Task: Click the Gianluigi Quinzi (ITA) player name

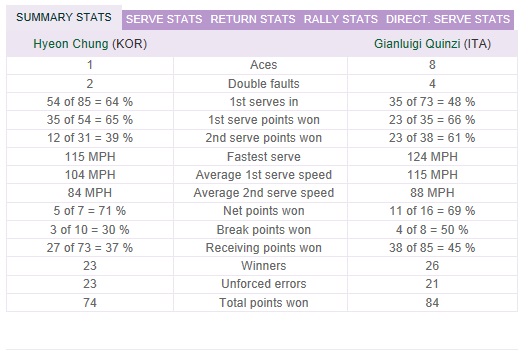Action: (x=432, y=44)
